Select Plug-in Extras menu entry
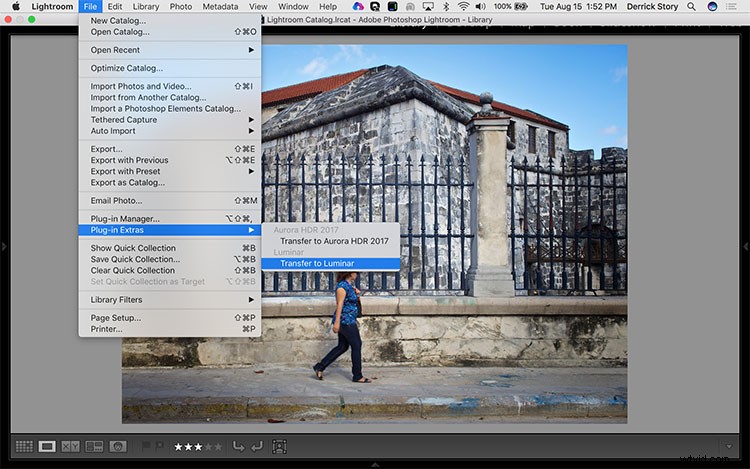Viewport: 750px width, 469px height. point(170,230)
